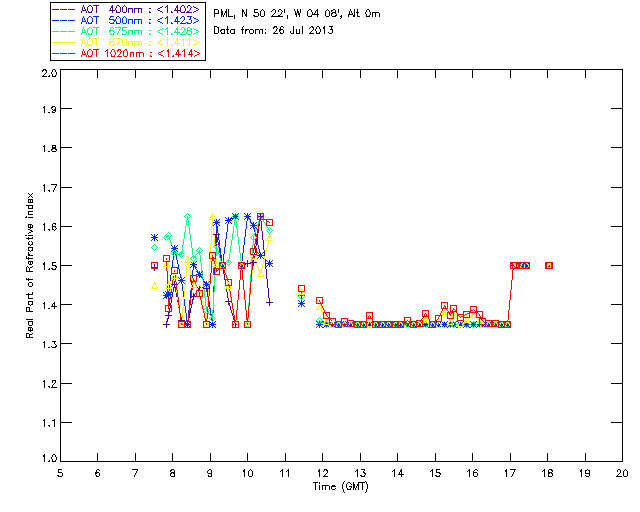Click the 18 x-axis hour label

click(548, 473)
